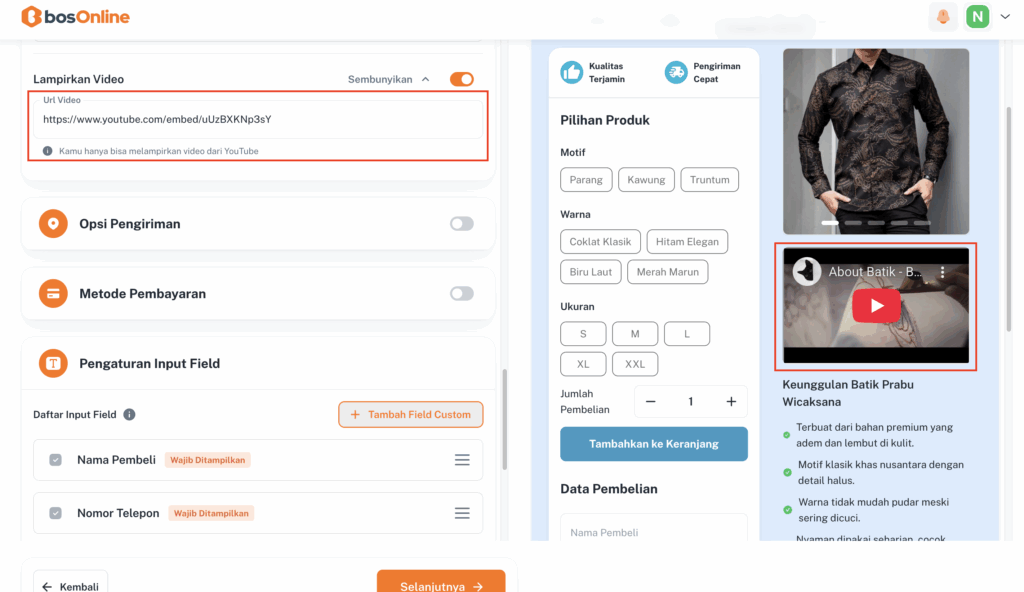This screenshot has width=1024, height=592.
Task: Select the Kawung motif option
Action: (646, 180)
